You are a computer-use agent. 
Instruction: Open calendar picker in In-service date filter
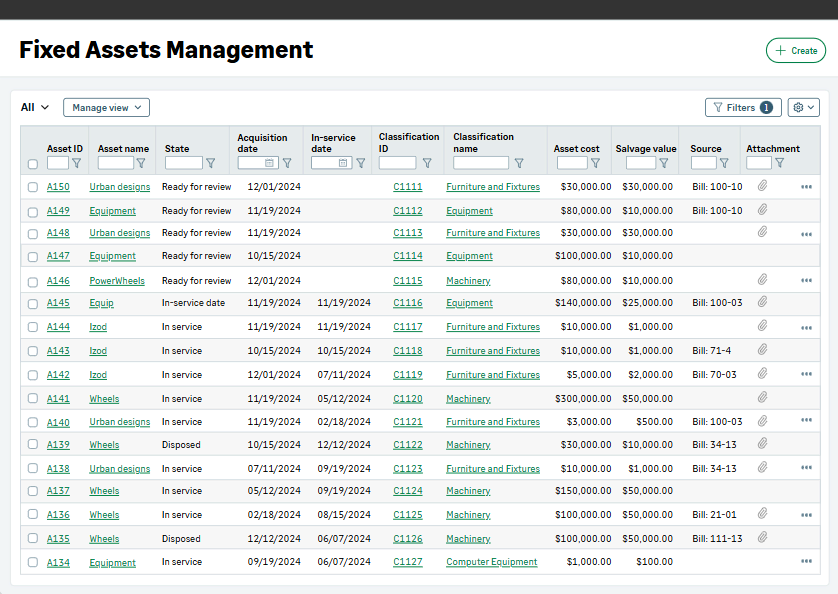(343, 163)
